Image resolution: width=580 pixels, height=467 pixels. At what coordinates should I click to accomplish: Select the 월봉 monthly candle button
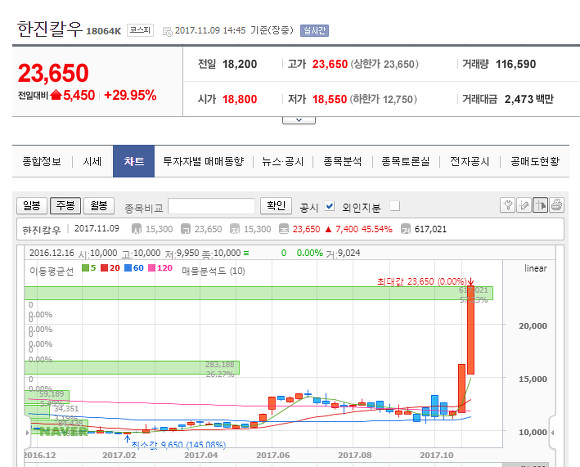(99, 205)
